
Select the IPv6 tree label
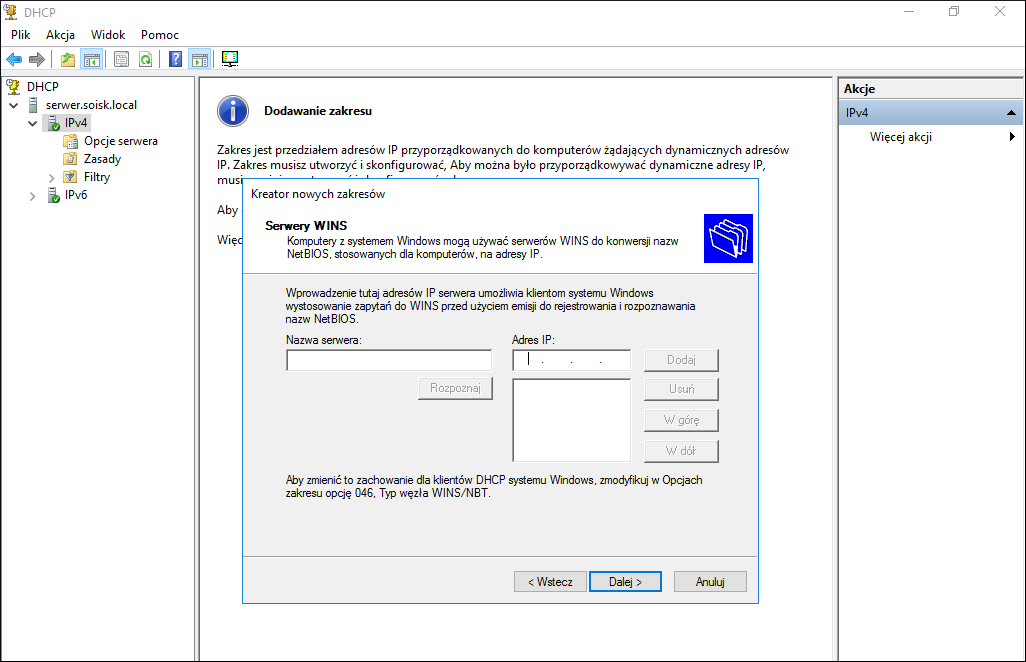[x=76, y=195]
